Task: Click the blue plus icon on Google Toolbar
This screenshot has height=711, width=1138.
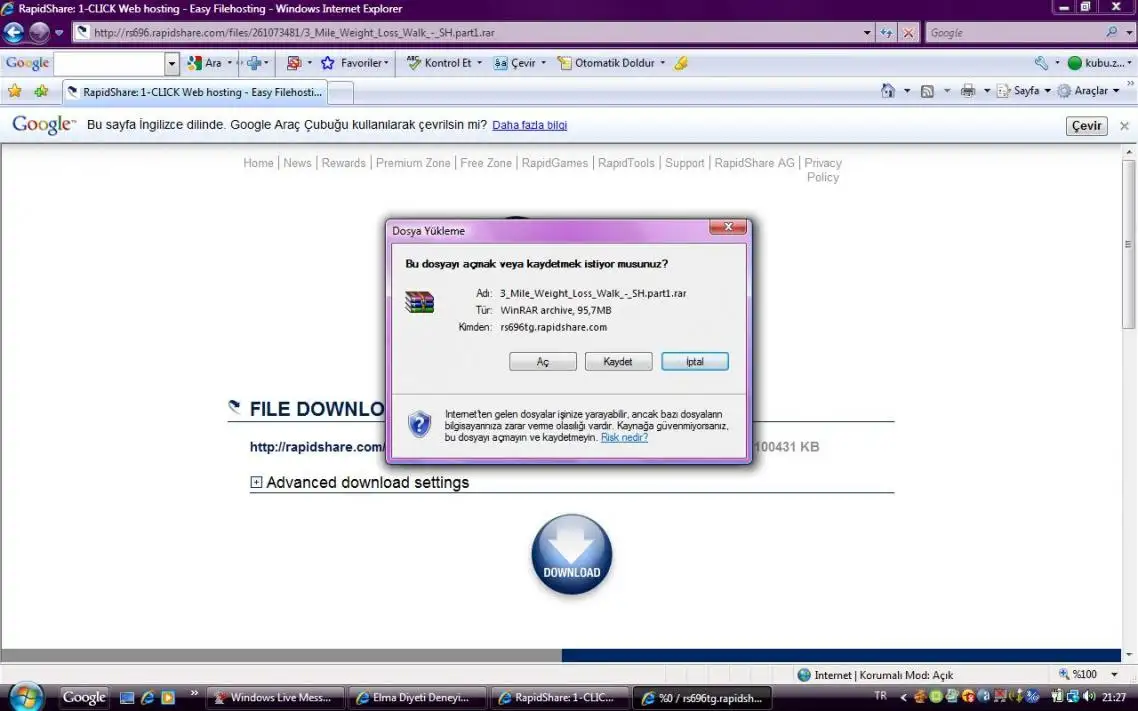Action: click(x=253, y=63)
